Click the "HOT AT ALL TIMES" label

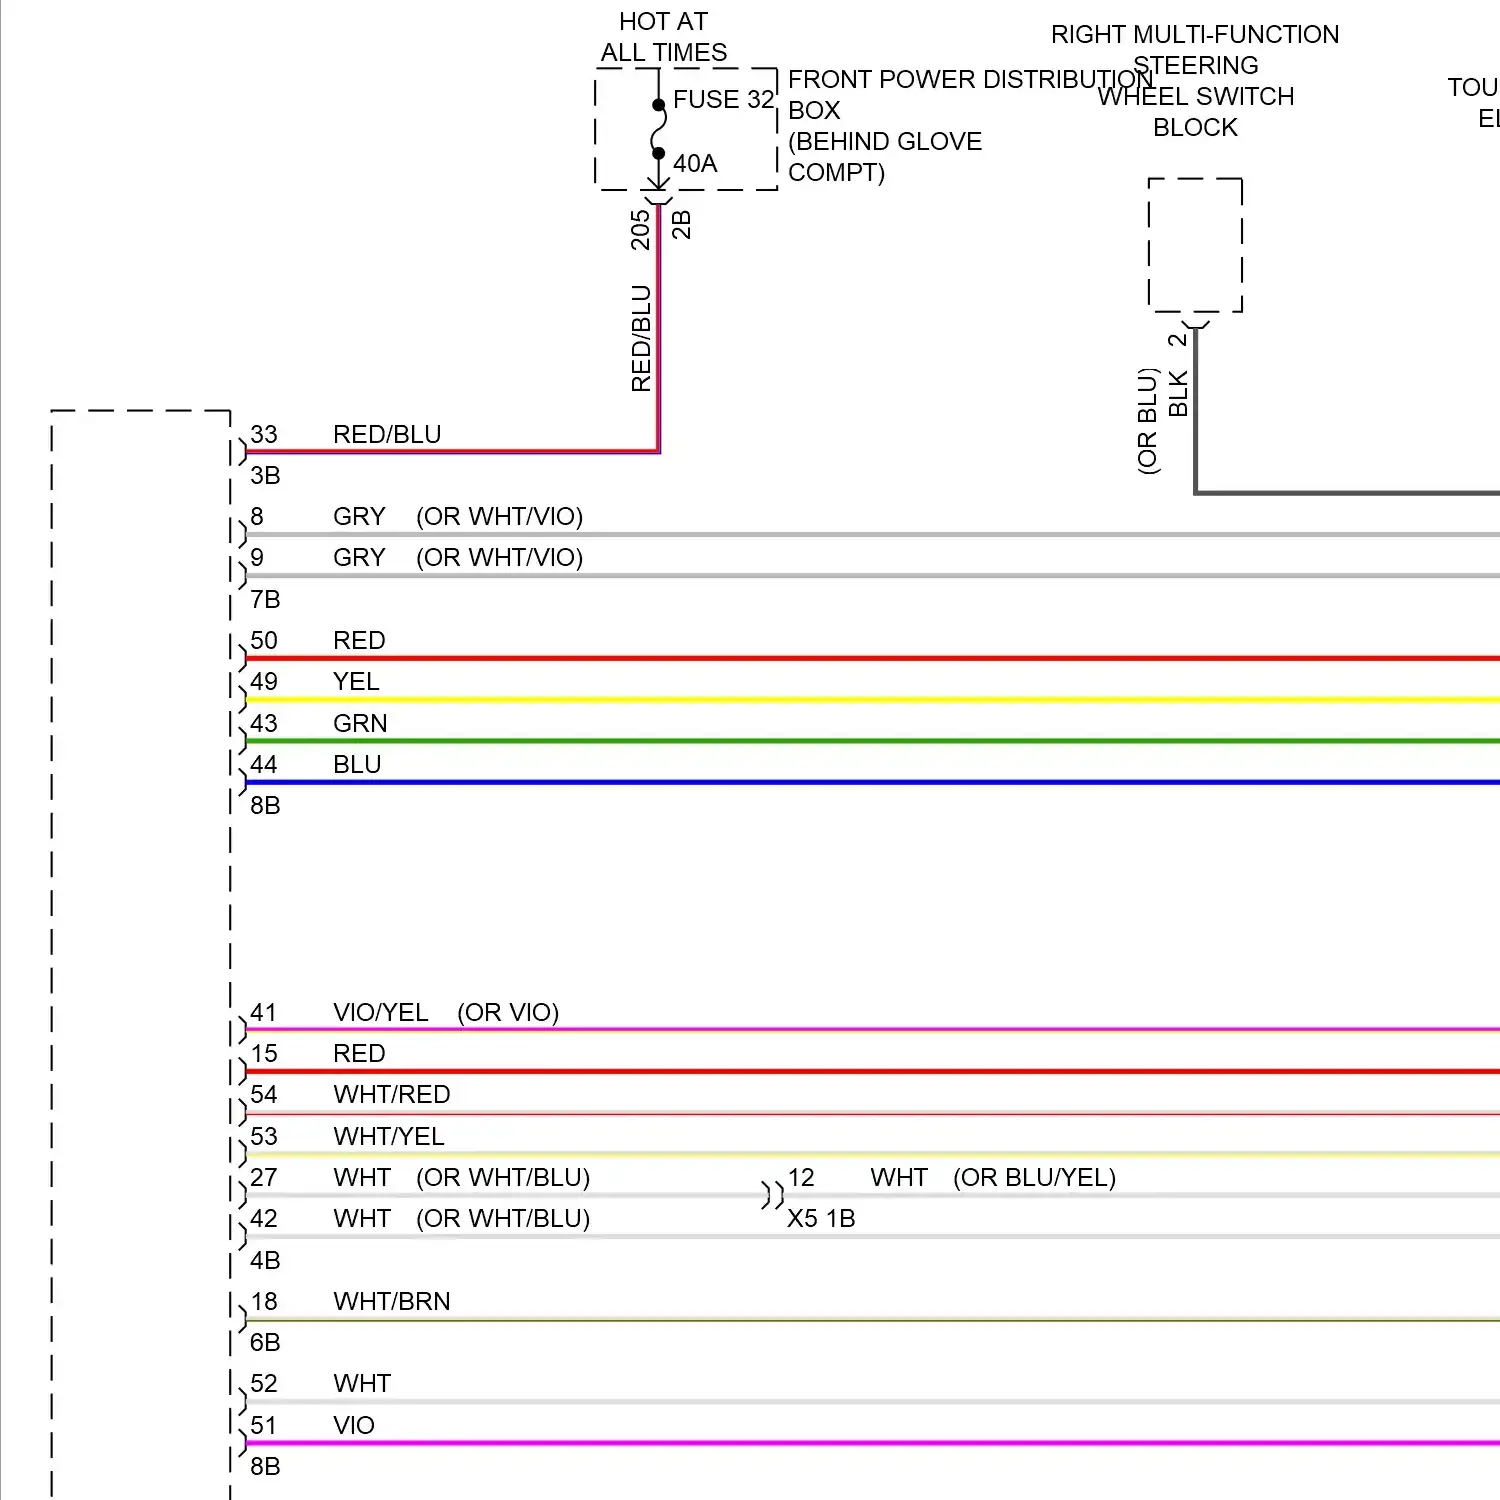tap(663, 37)
